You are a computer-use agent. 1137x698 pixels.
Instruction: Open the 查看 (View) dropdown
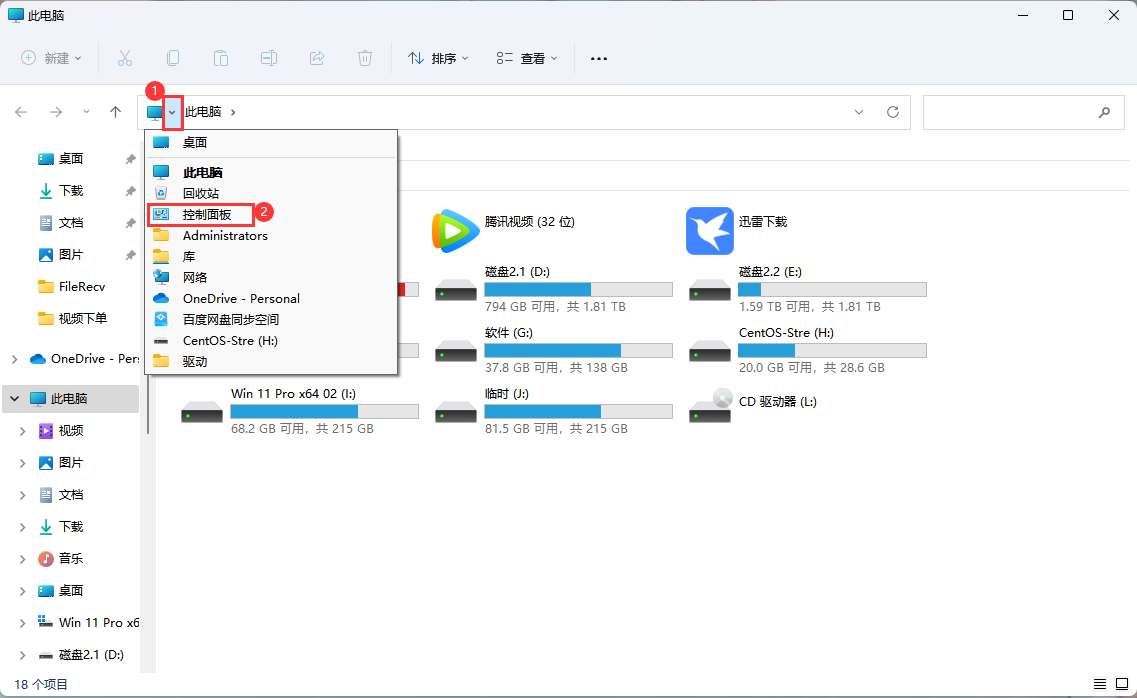point(527,58)
